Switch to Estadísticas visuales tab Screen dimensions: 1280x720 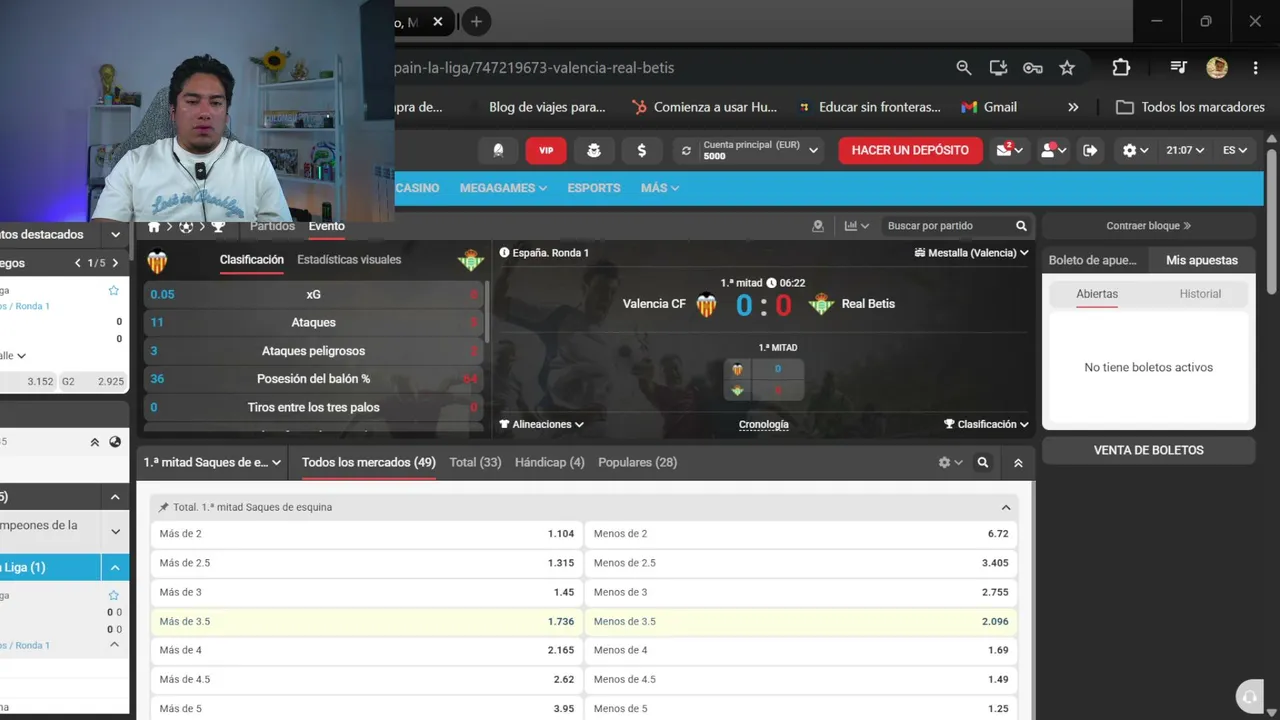point(349,260)
